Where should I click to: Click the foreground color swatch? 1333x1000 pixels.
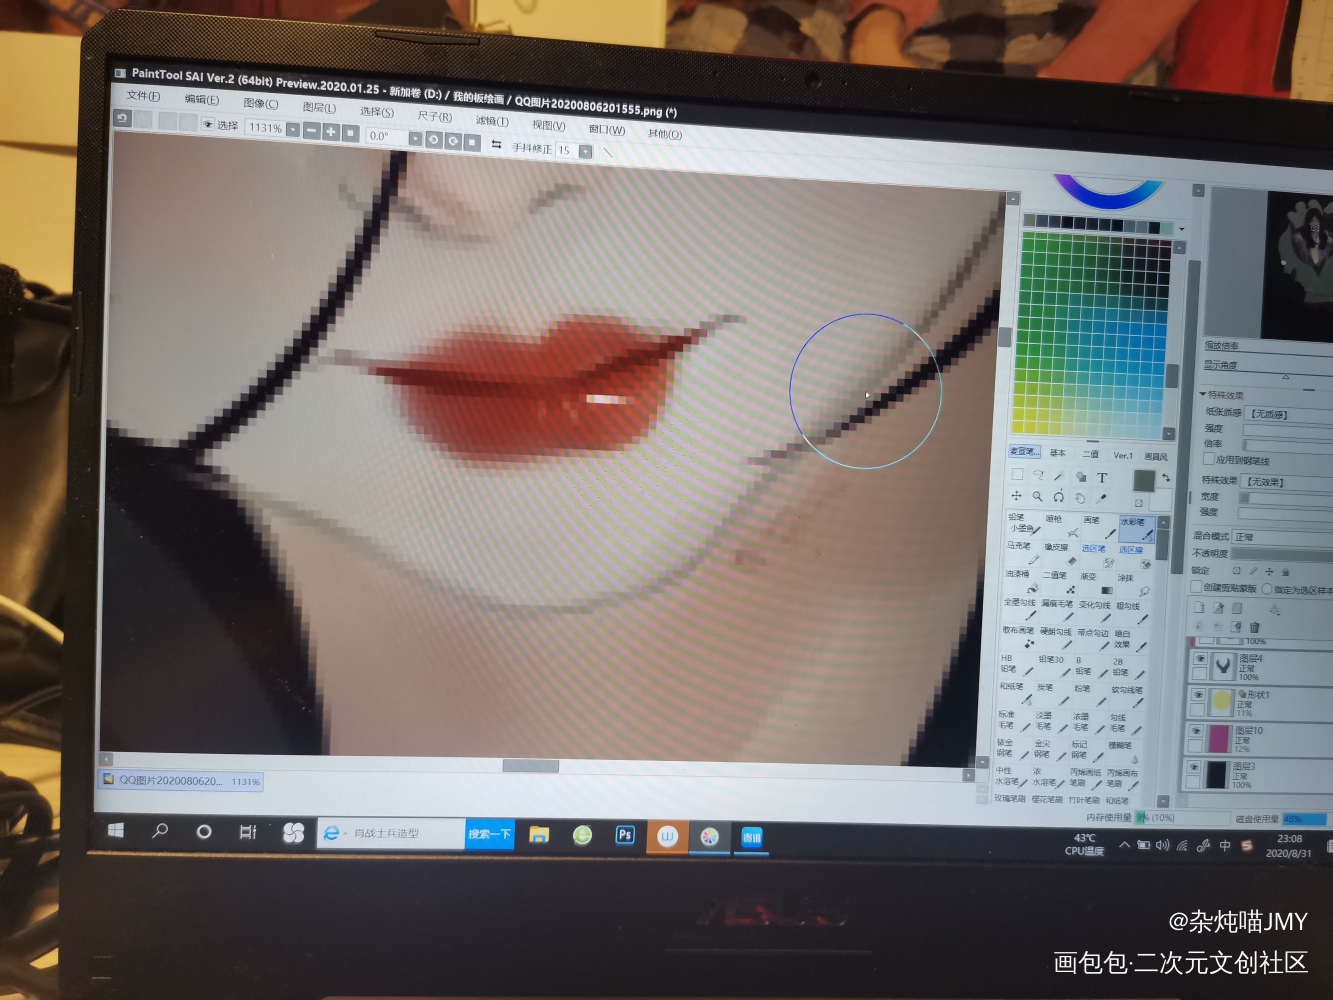click(x=1144, y=481)
